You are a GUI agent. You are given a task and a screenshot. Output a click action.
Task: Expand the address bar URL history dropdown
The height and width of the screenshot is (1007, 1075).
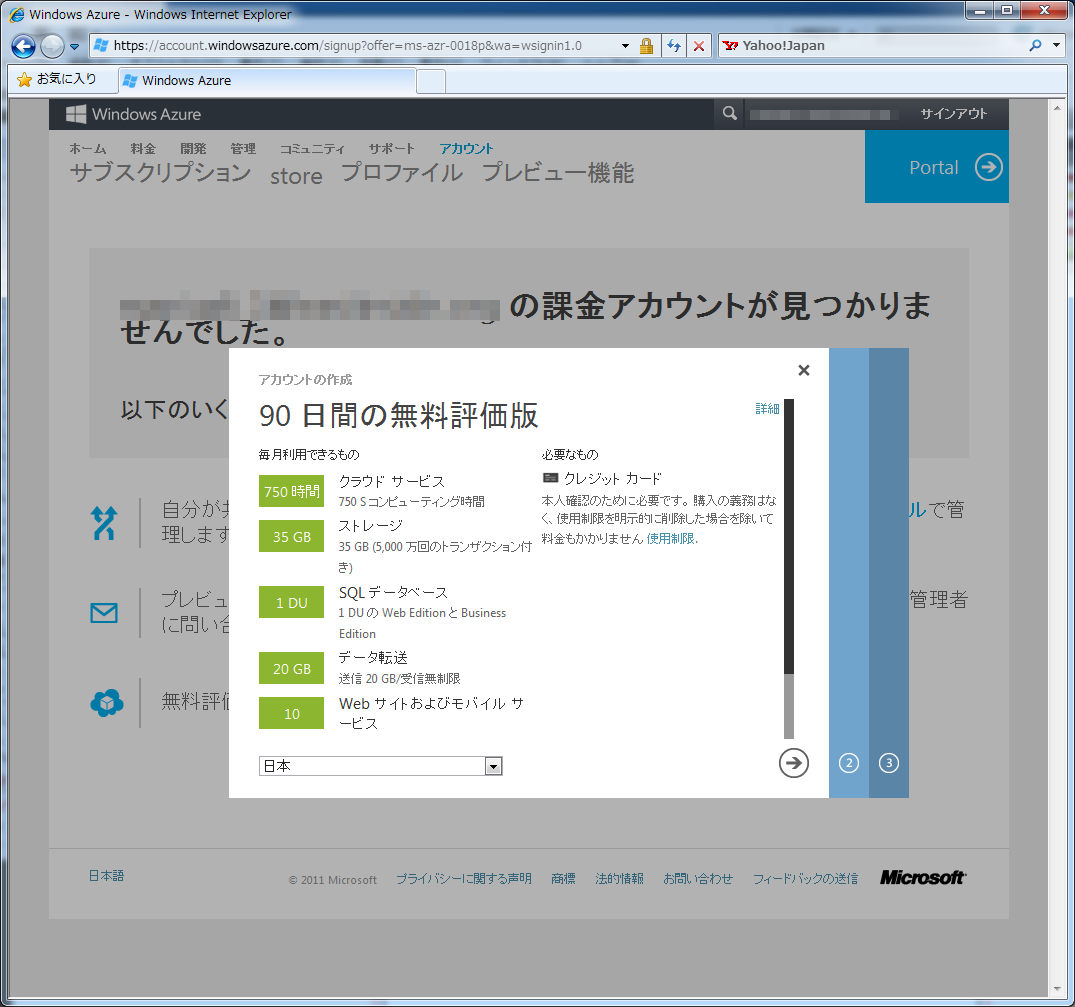625,46
